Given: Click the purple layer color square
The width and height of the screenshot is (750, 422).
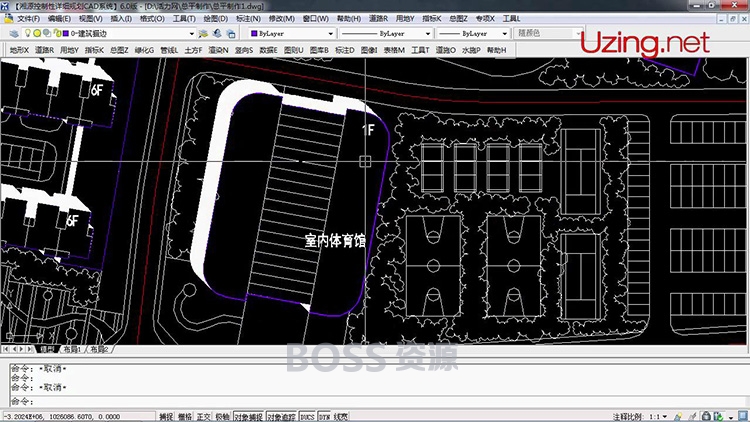Looking at the screenshot, I should pyautogui.click(x=66, y=33).
